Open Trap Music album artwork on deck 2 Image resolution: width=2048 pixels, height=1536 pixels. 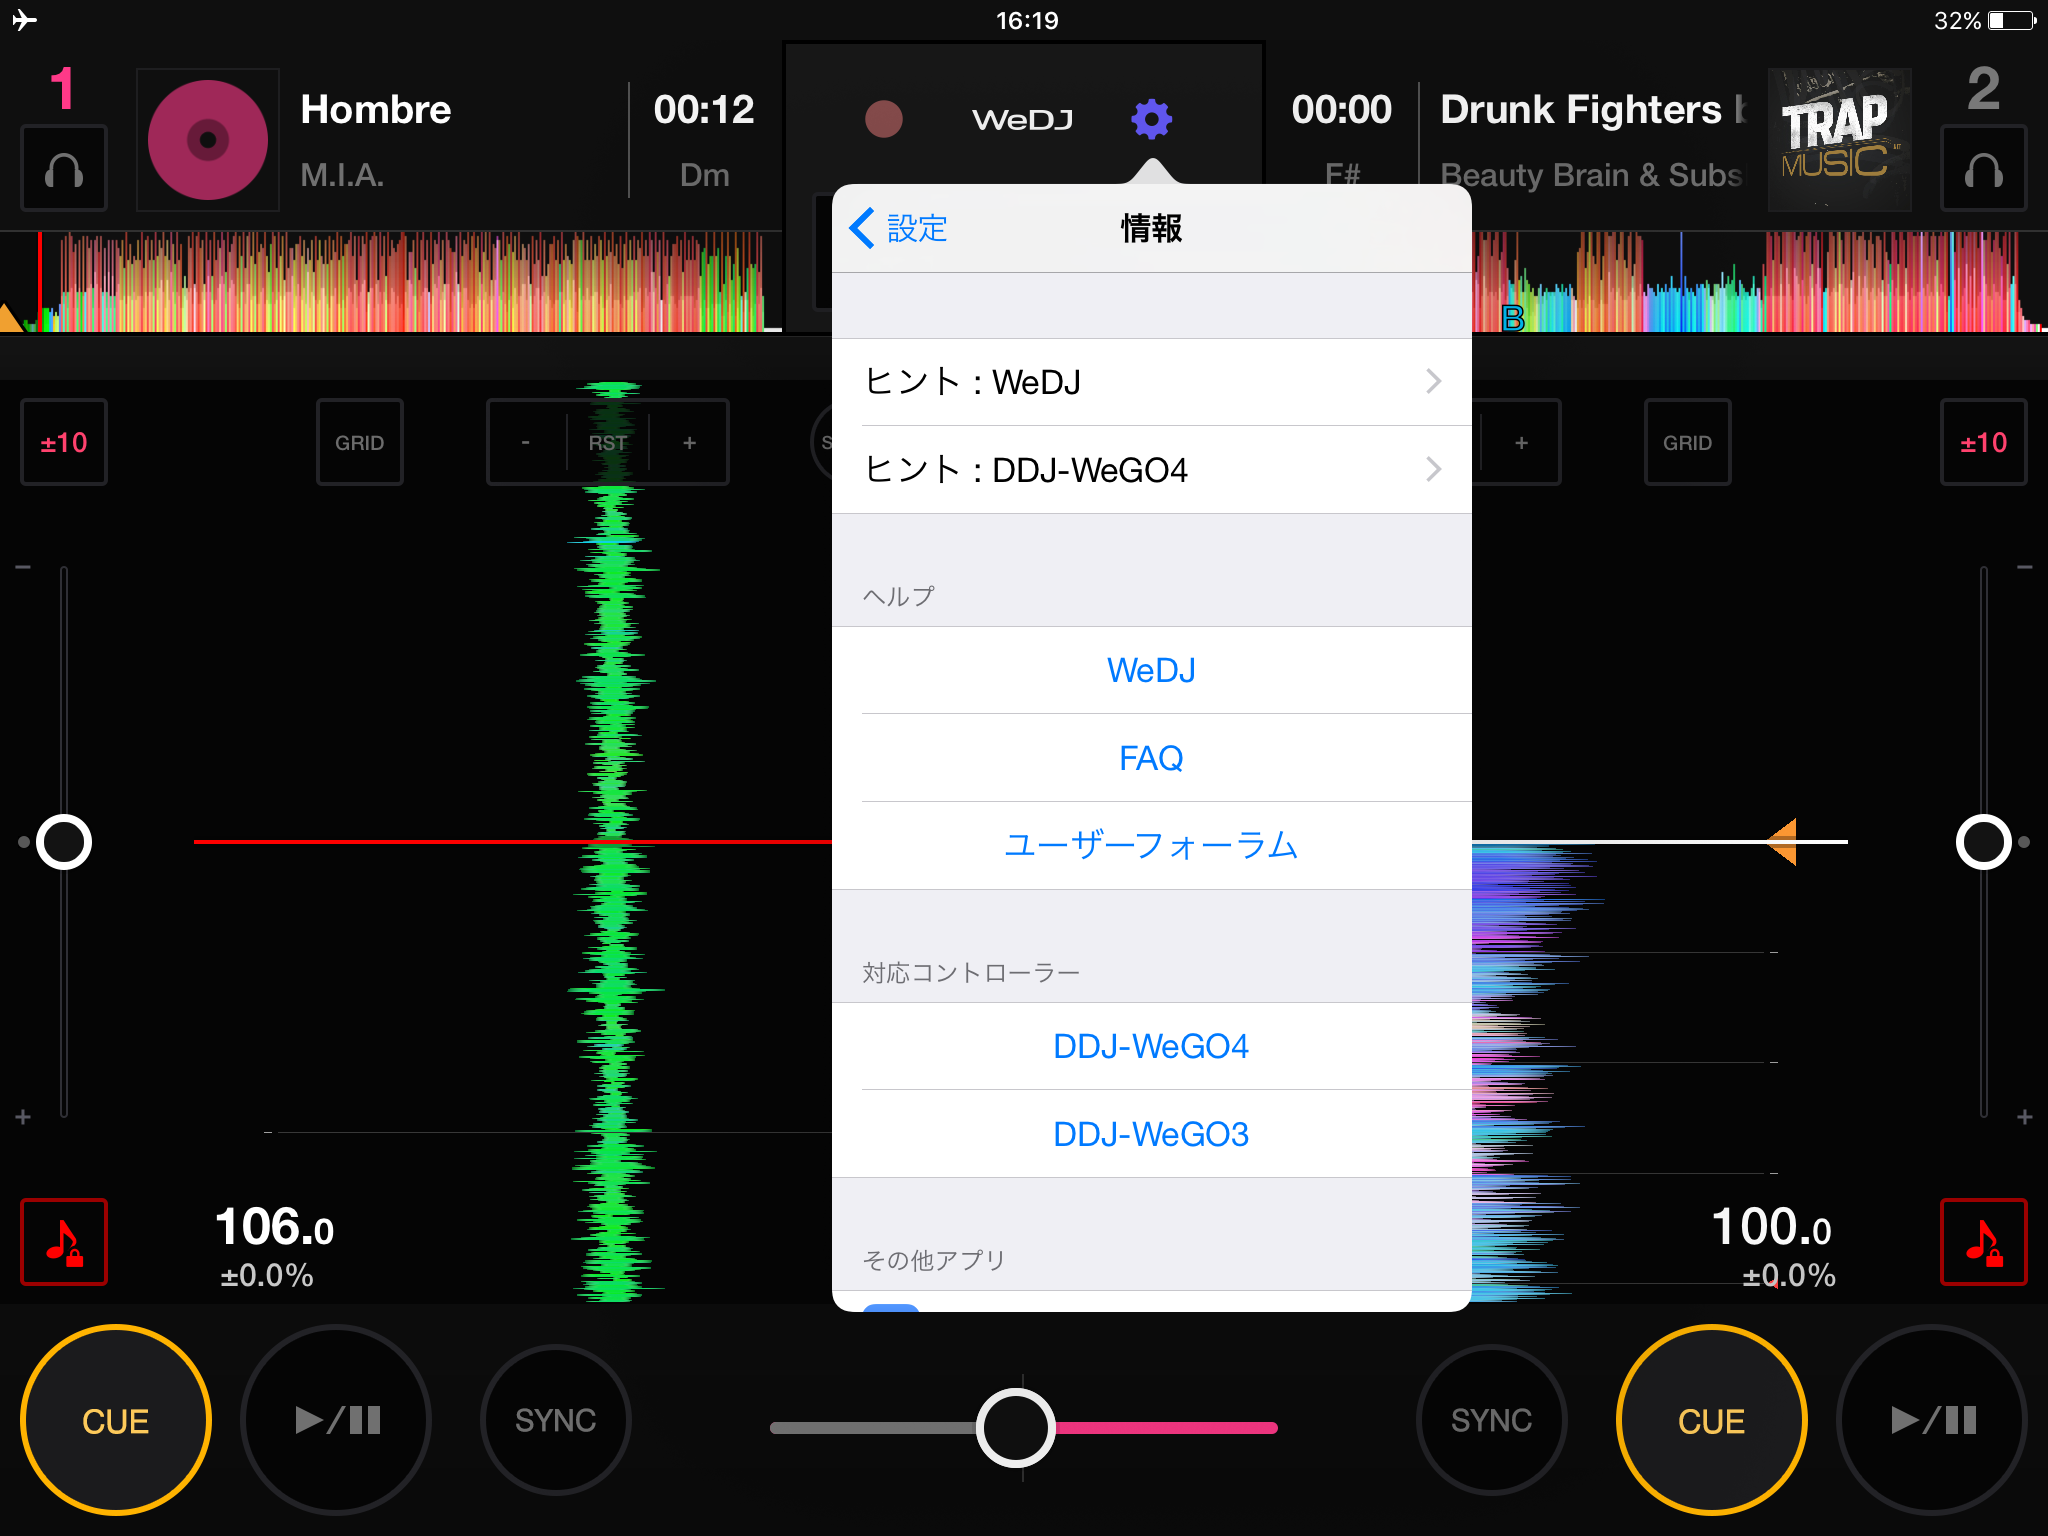1839,140
